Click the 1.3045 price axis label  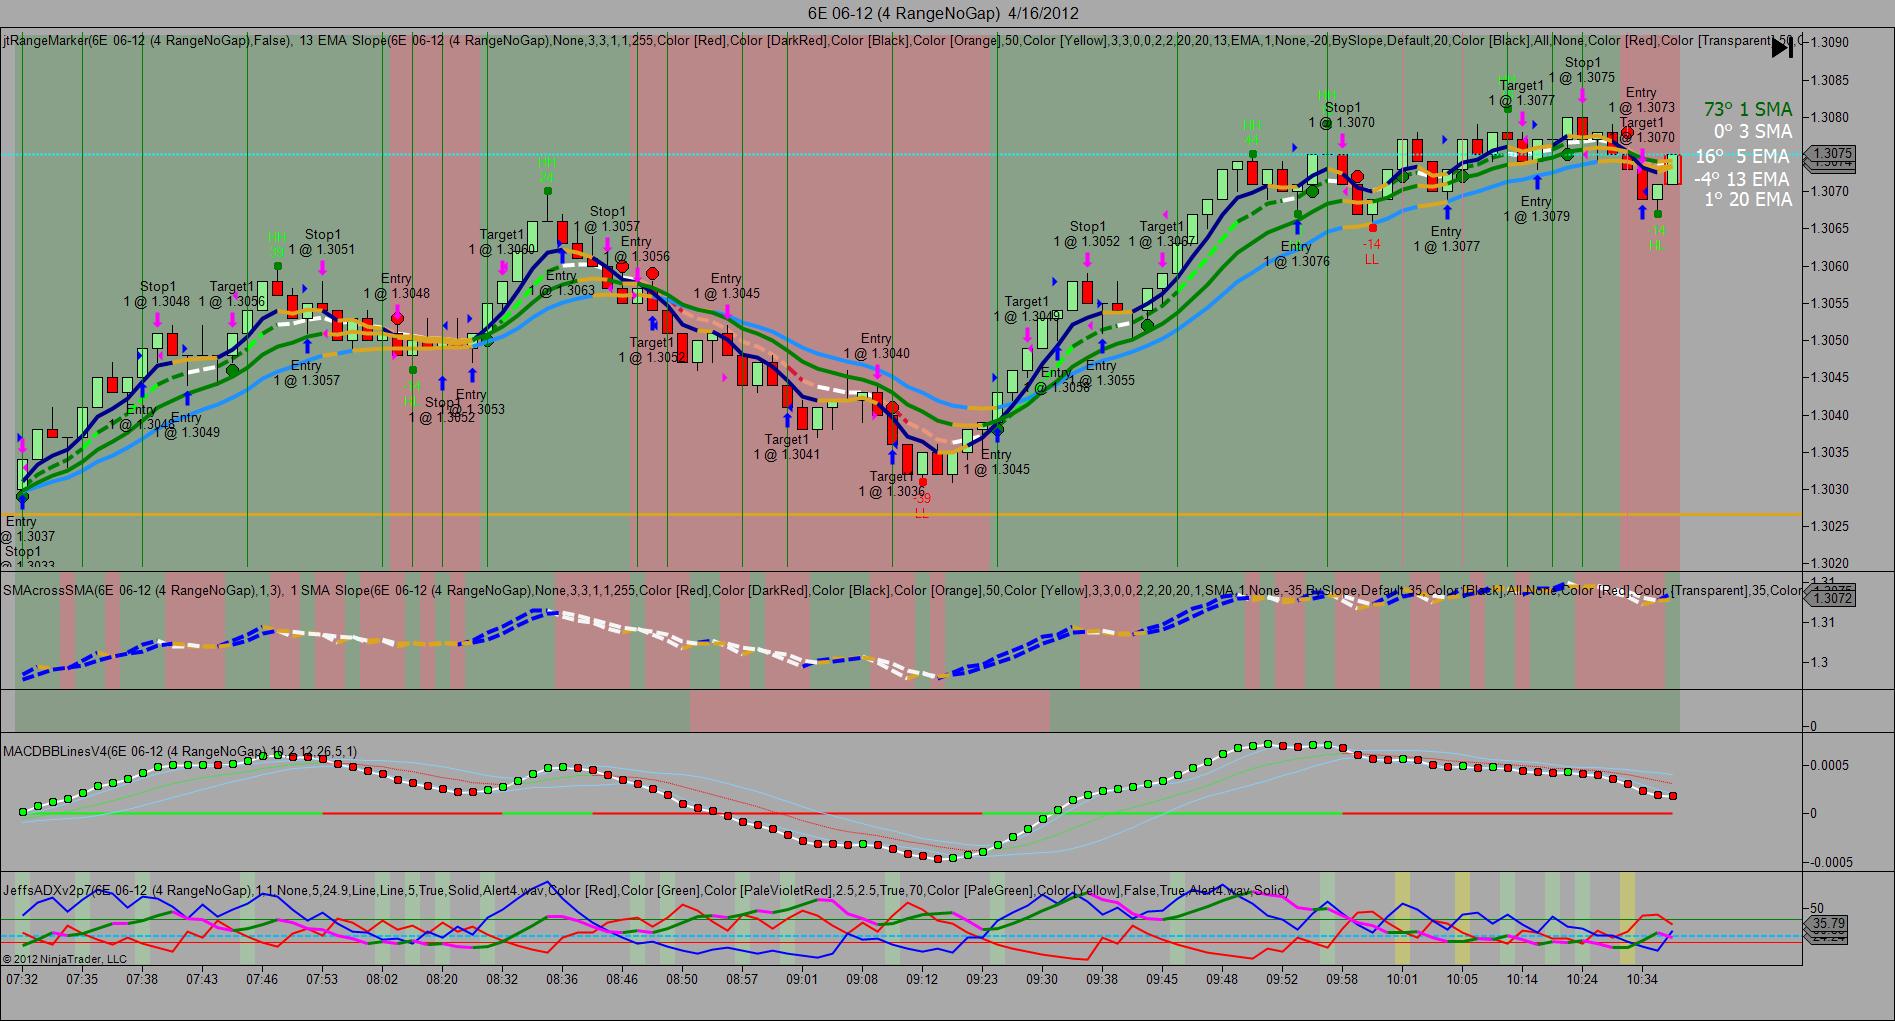(x=1830, y=378)
